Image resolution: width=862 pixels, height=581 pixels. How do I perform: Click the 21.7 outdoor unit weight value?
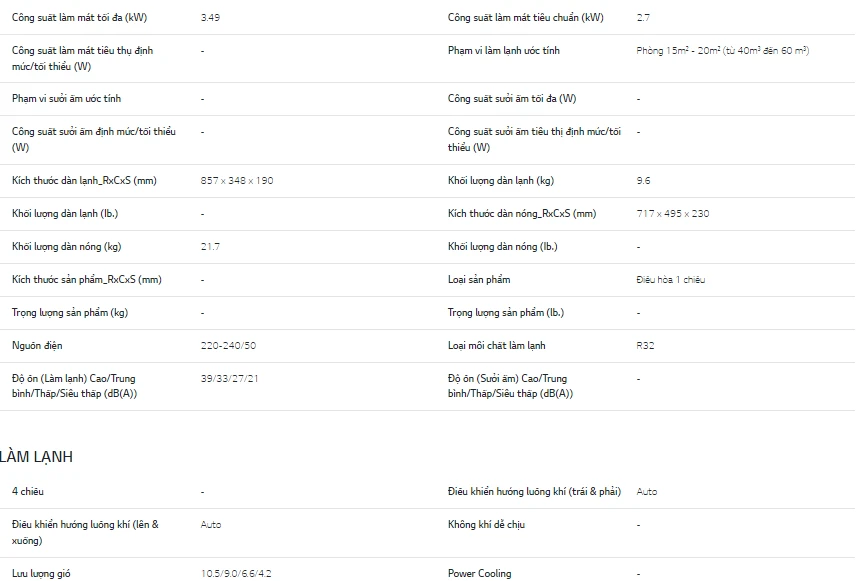(210, 247)
